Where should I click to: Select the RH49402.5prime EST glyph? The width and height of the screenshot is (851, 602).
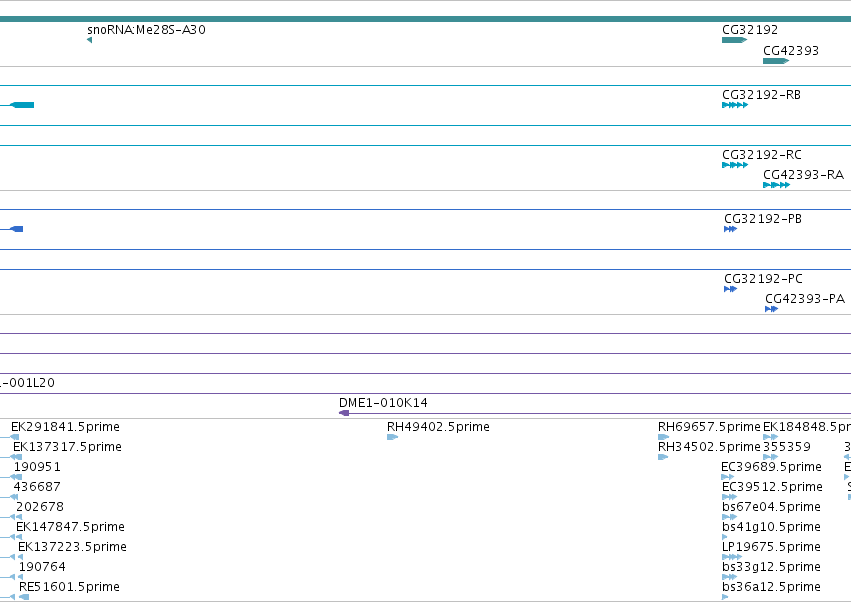pos(392,437)
